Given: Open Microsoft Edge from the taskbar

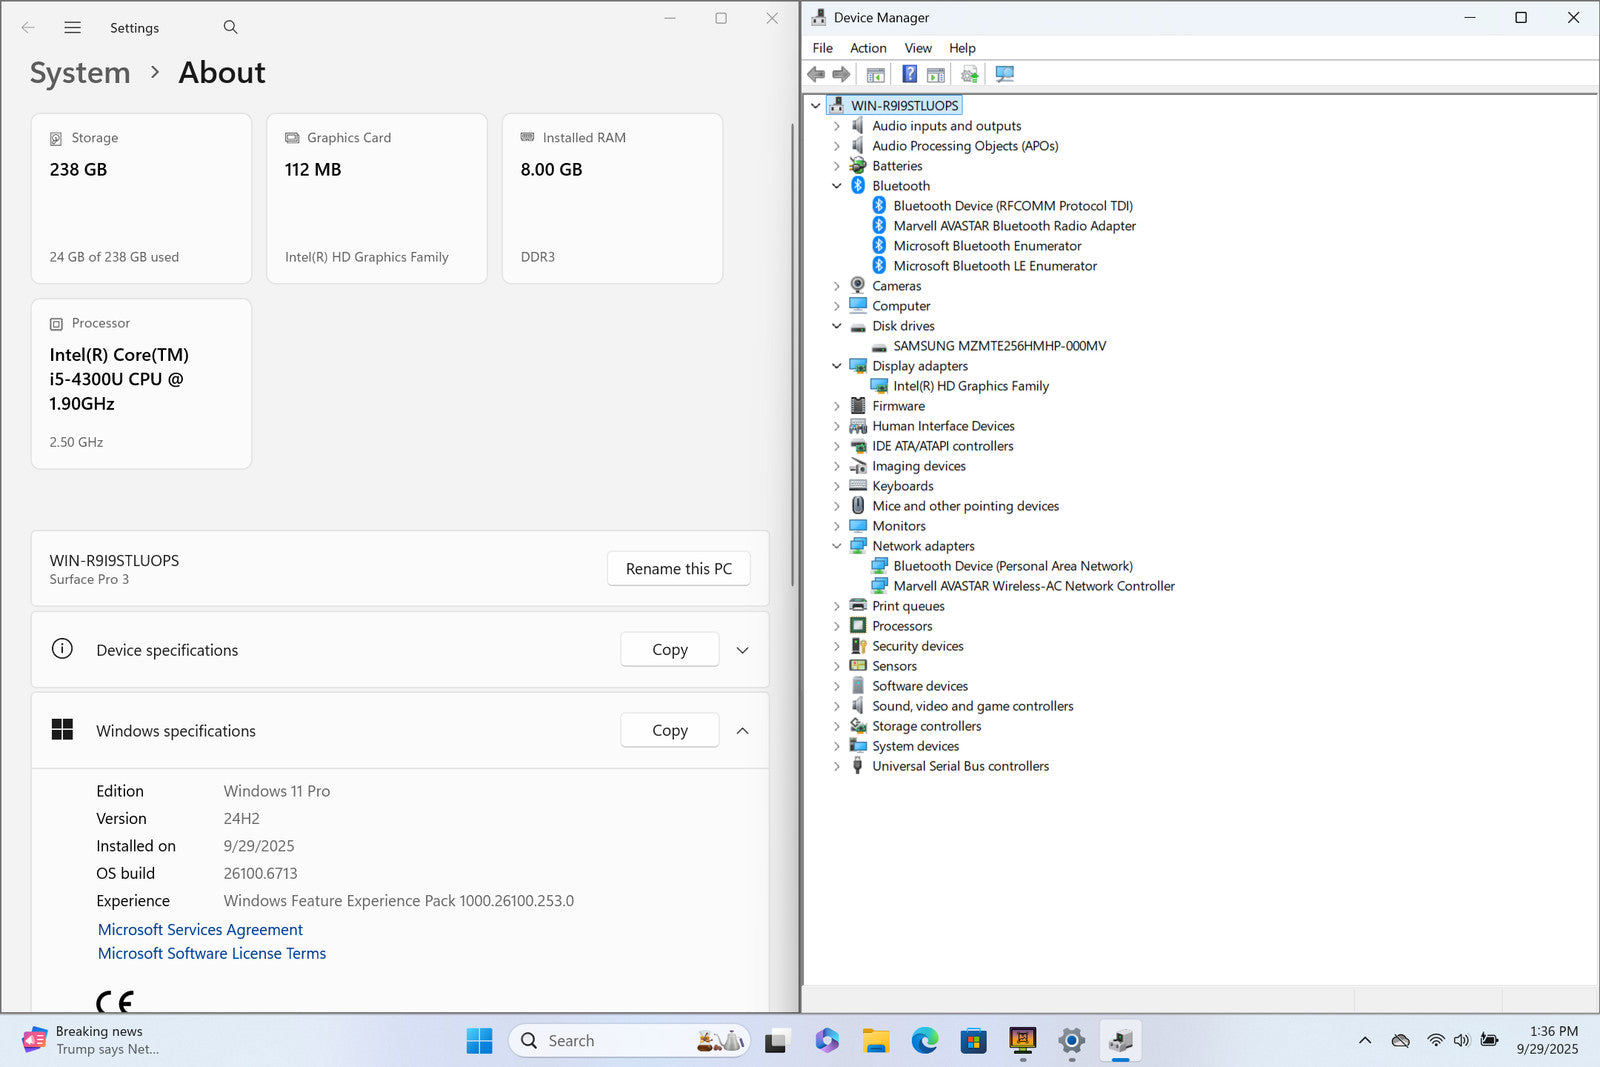Looking at the screenshot, I should (x=924, y=1041).
